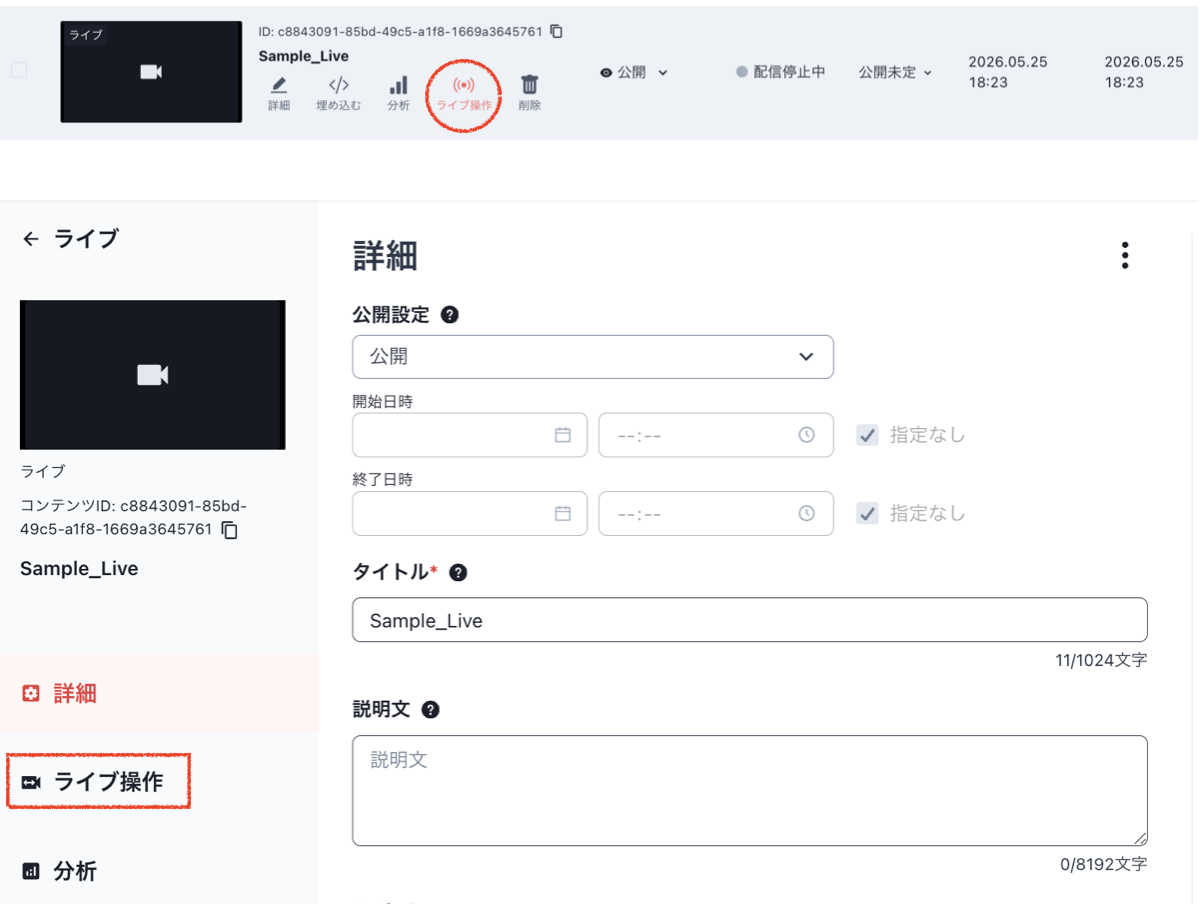Screen dimensions: 1200x904
Task: Select the Sample_Live row checkbox
Action: 19,71
